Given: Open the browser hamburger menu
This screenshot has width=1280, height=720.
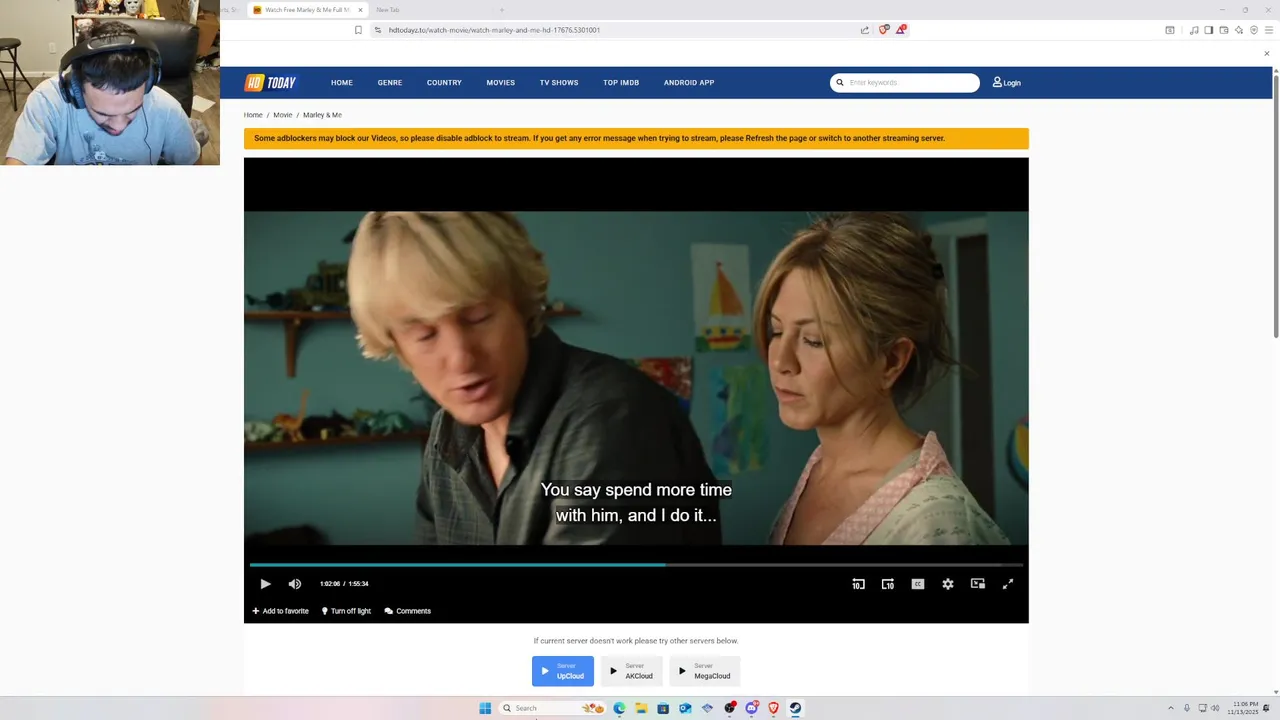Looking at the screenshot, I should coord(1268,30).
